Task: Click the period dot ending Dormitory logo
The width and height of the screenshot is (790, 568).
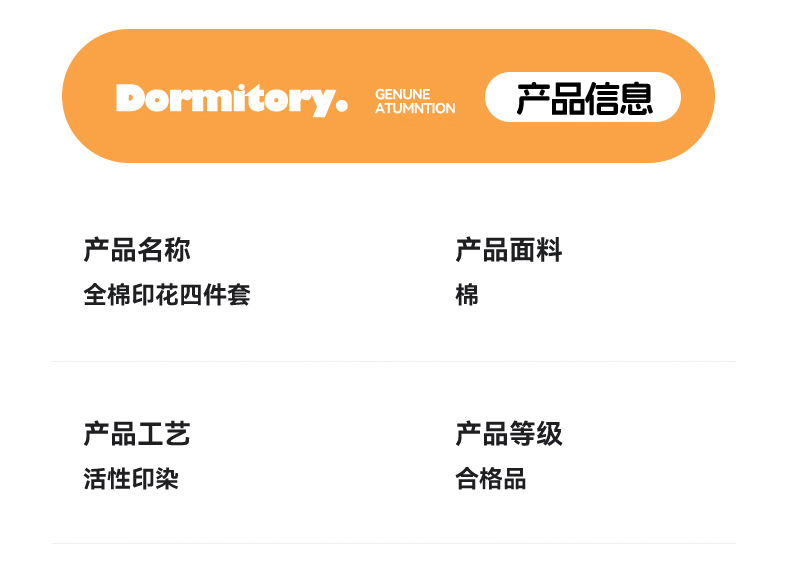Action: tap(342, 106)
